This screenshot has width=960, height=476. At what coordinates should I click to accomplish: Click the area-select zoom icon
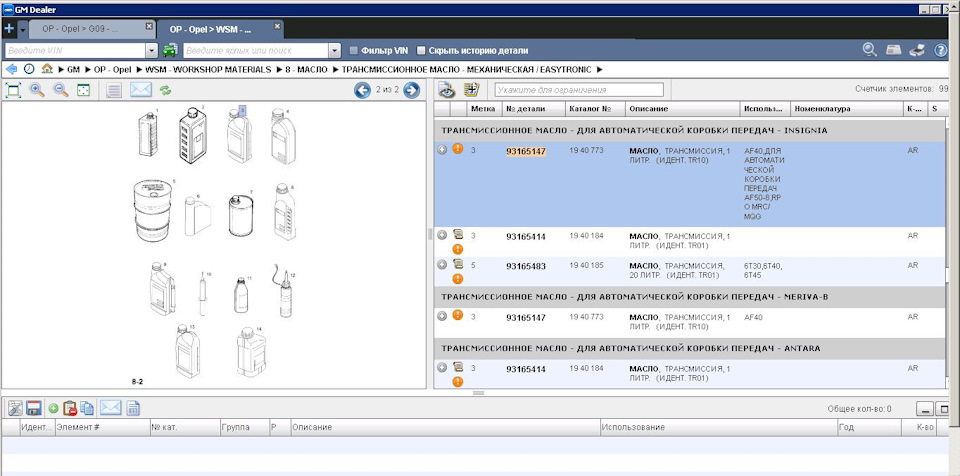[x=83, y=91]
